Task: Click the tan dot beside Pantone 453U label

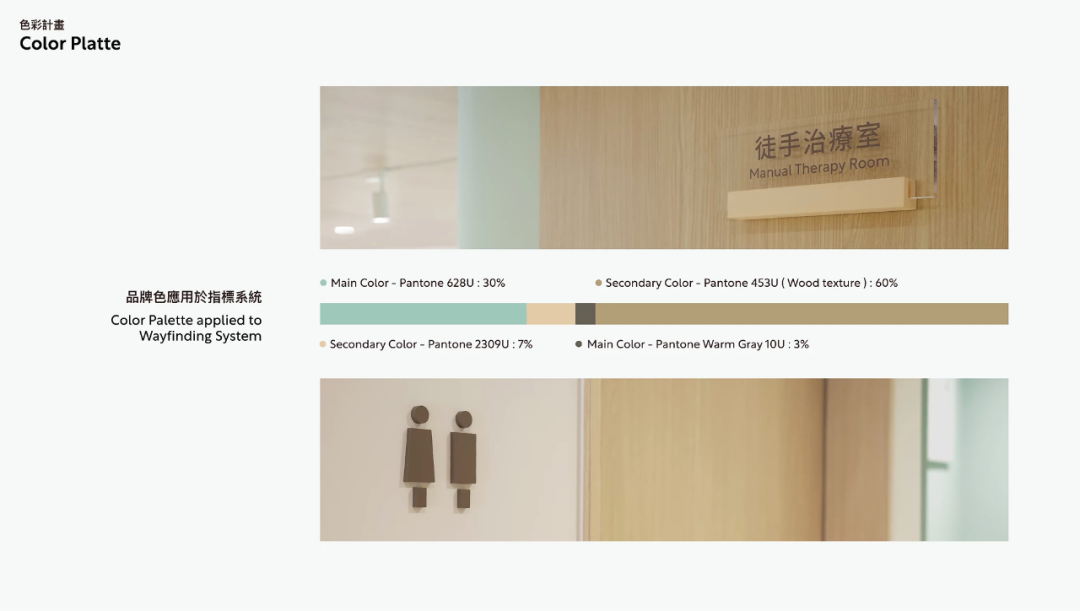Action: click(599, 282)
